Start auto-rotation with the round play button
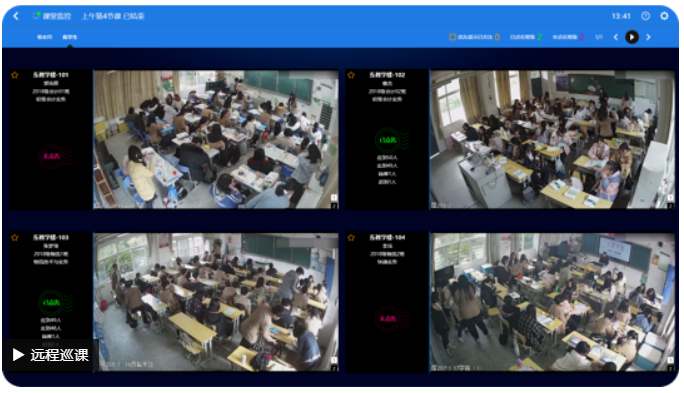This screenshot has height=393, width=684. (632, 37)
